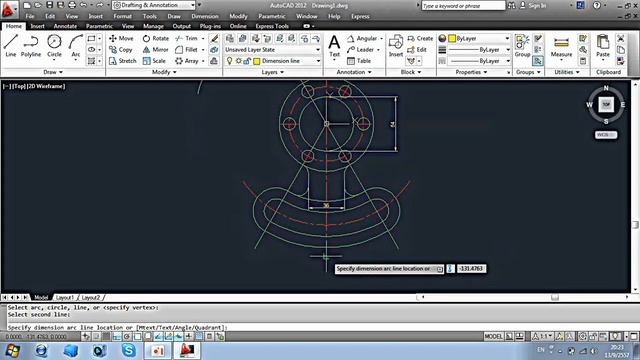Select the Polyline tool

[x=31, y=46]
